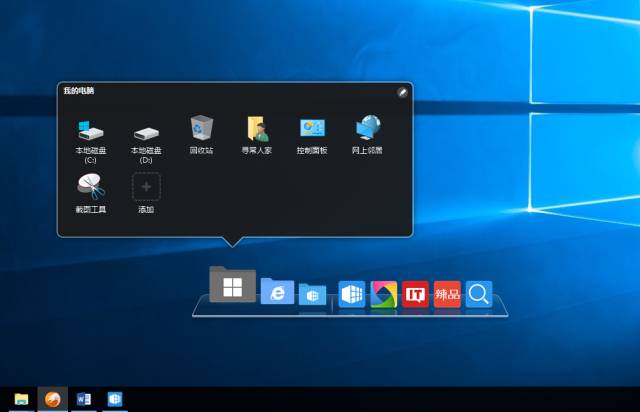Click the 添加 plus button to add shortcut
This screenshot has width=640, height=412.
click(x=146, y=187)
